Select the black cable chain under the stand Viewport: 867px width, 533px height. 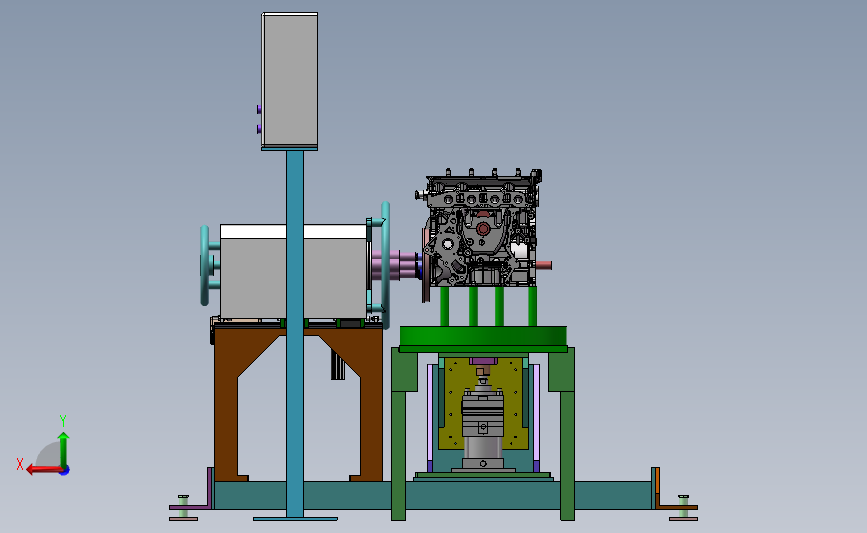(338, 365)
